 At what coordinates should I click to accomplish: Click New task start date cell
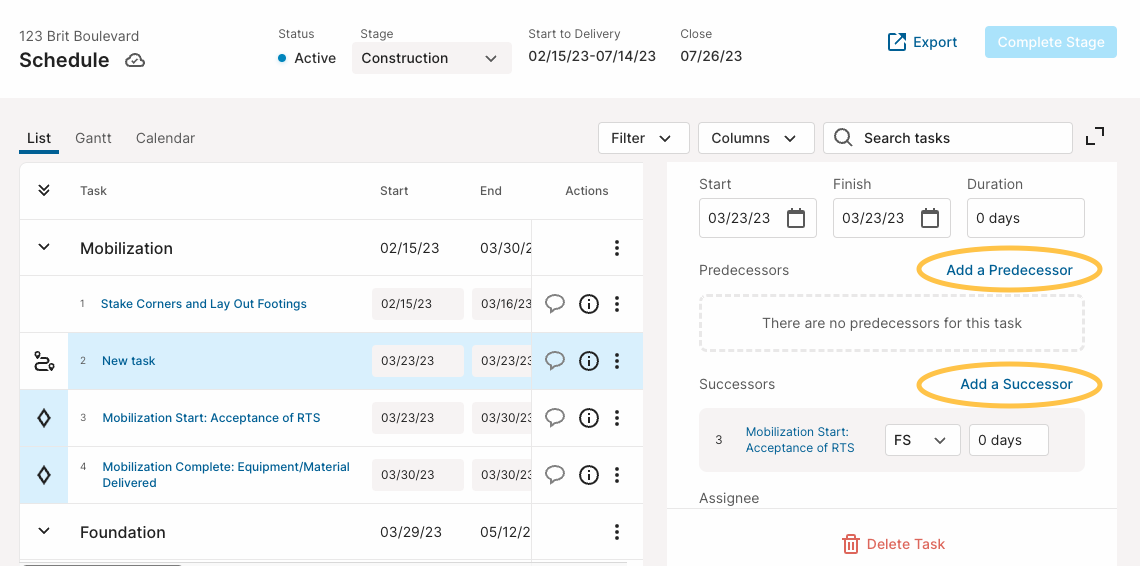pos(417,361)
